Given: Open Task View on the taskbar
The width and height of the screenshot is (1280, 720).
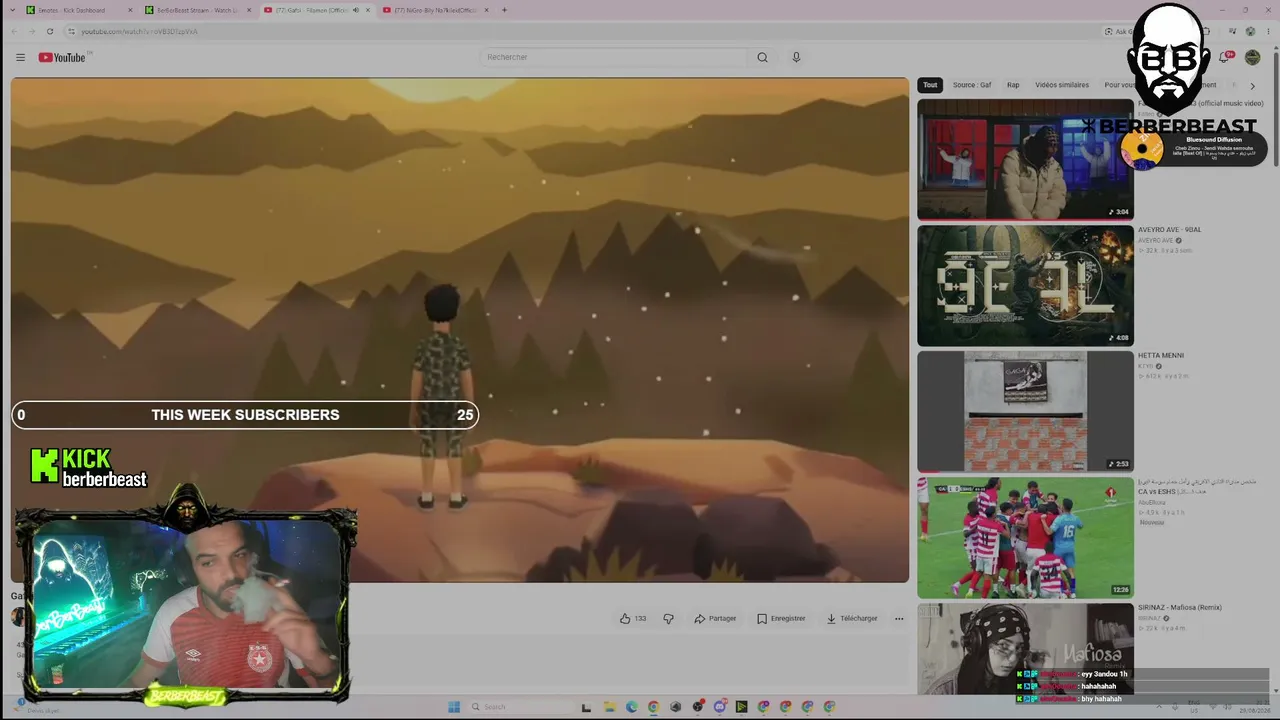Looking at the screenshot, I should click(x=587, y=707).
